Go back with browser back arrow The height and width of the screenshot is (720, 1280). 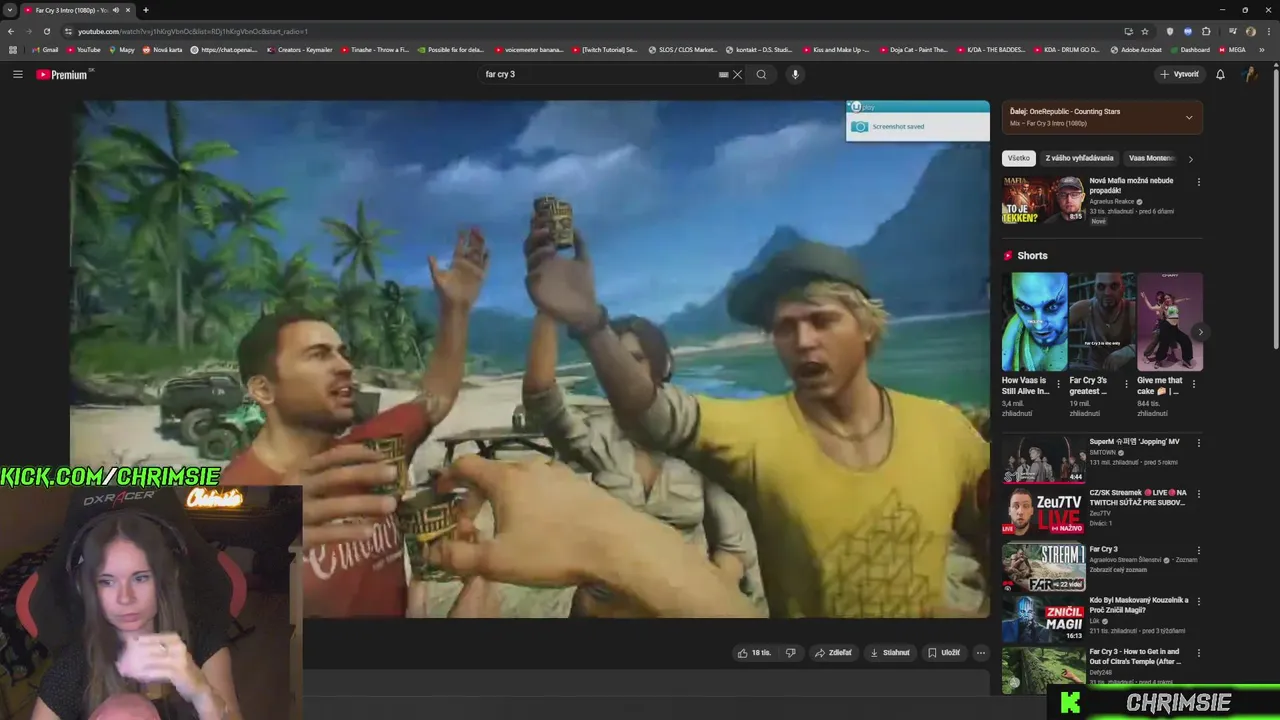[x=11, y=31]
